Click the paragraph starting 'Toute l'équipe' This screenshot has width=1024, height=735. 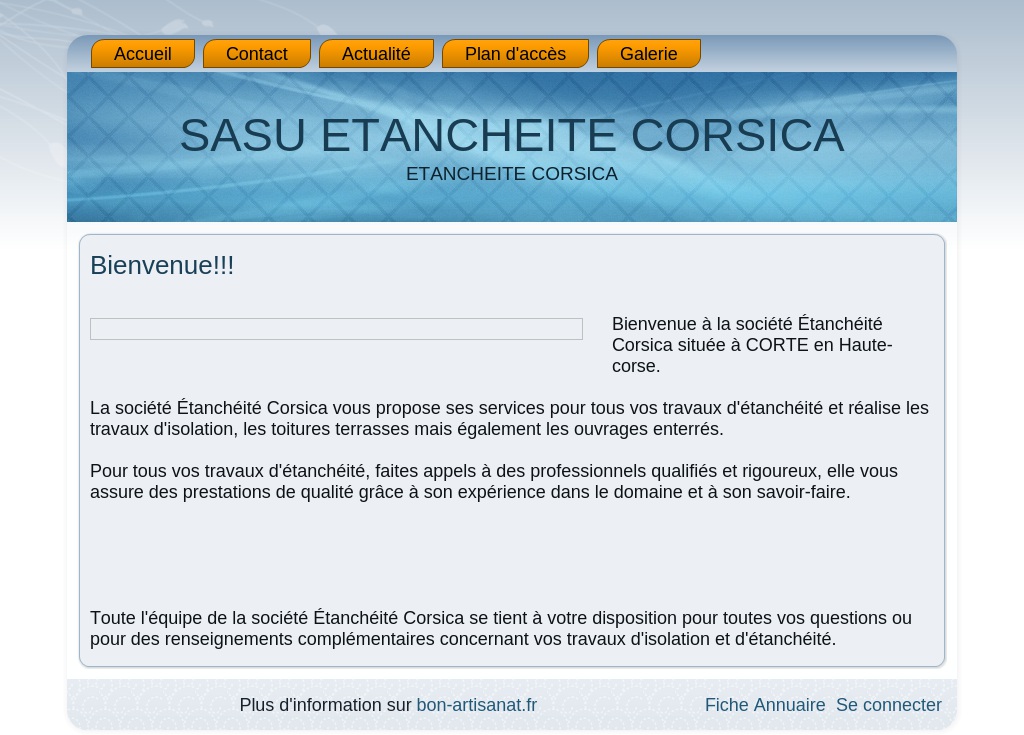pos(501,628)
